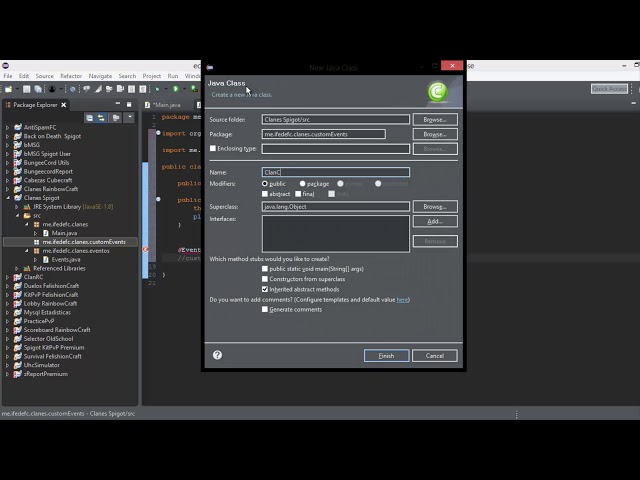
Task: Click the green Run icon in the Eclipse toolbar
Action: 176,89
